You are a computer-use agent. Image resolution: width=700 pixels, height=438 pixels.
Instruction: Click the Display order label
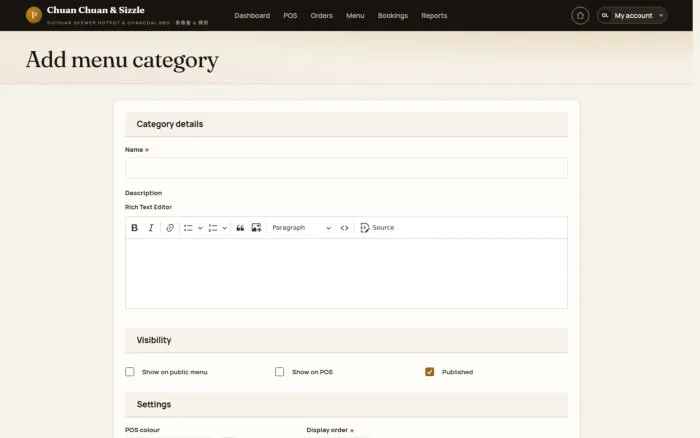tap(327, 430)
